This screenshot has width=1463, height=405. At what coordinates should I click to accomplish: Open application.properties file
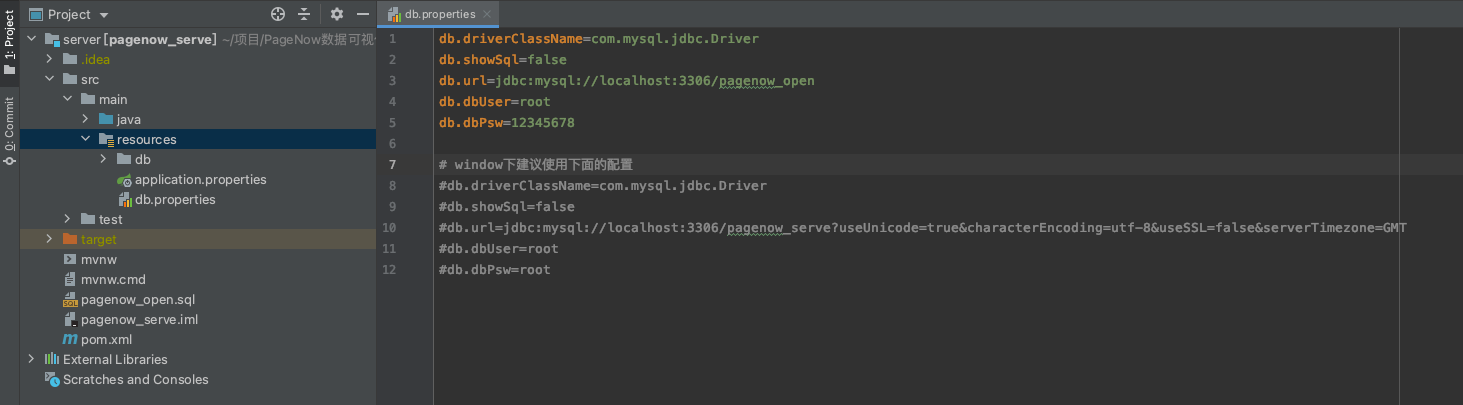pos(200,180)
